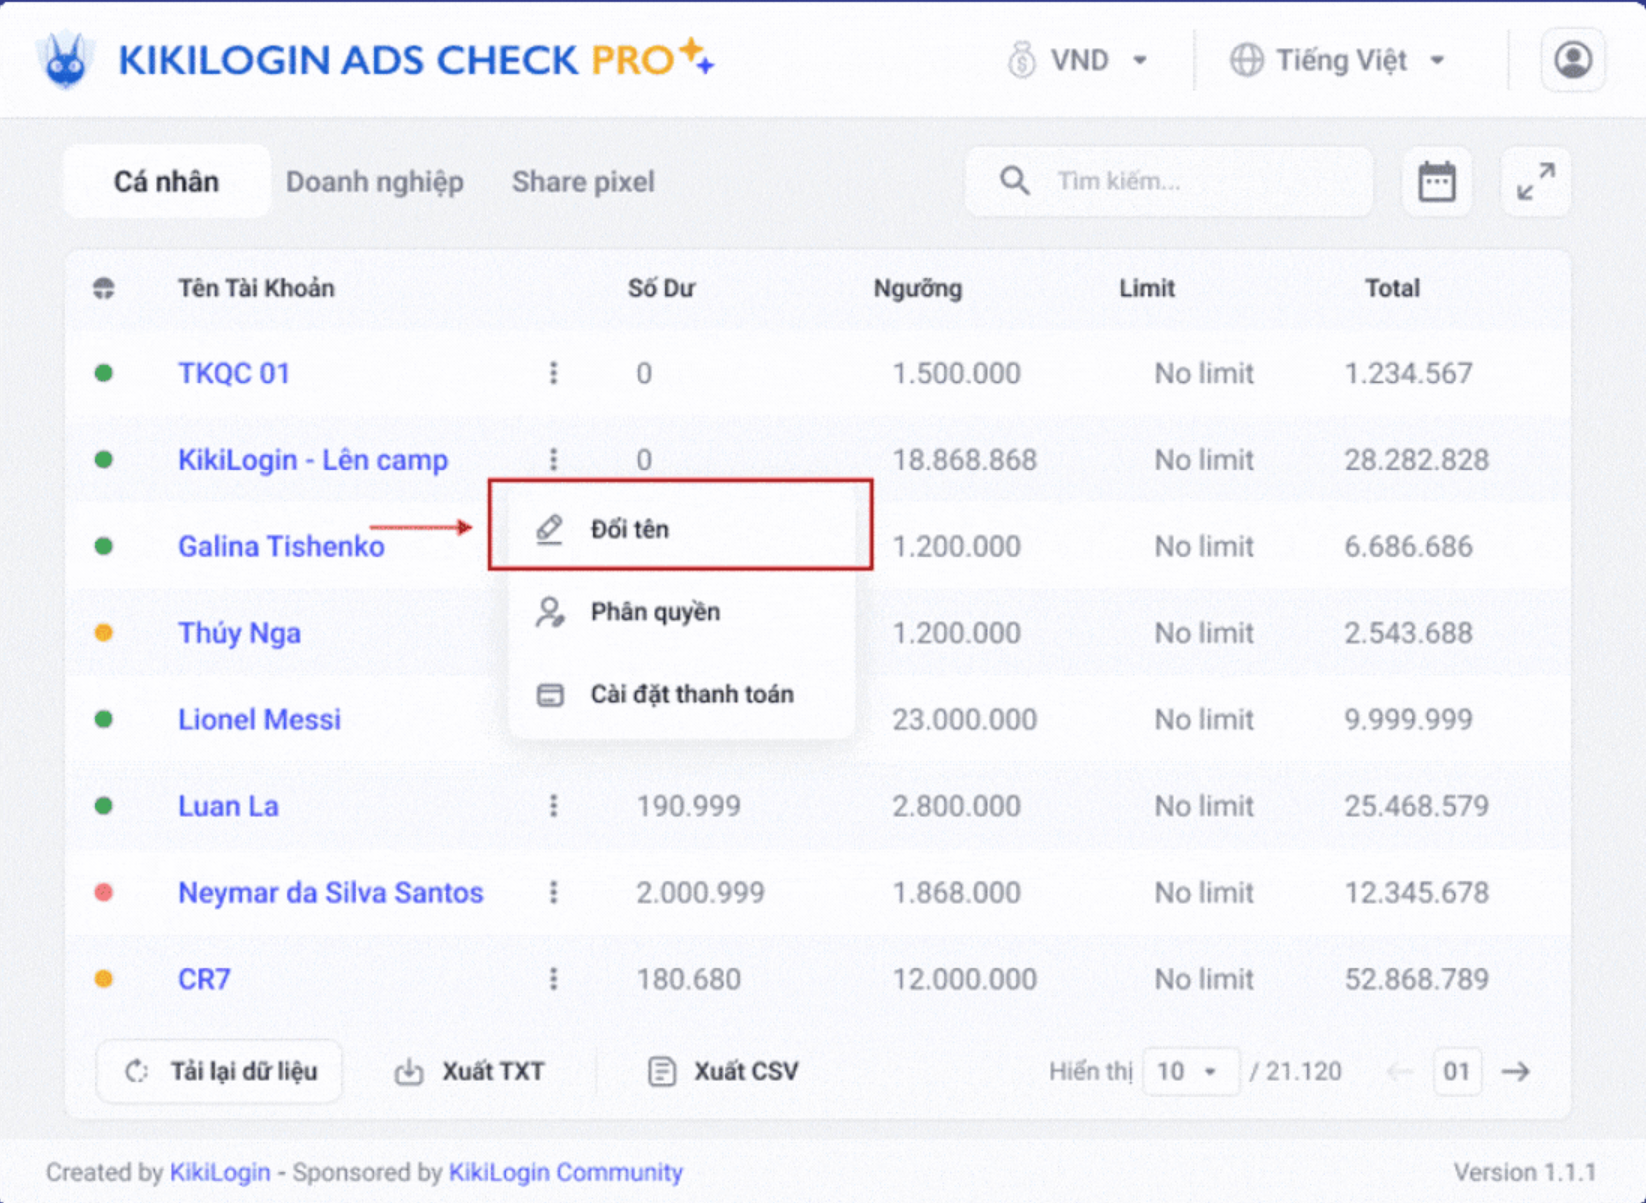Open the Thúy Nga account link
1646x1203 pixels.
(x=239, y=633)
